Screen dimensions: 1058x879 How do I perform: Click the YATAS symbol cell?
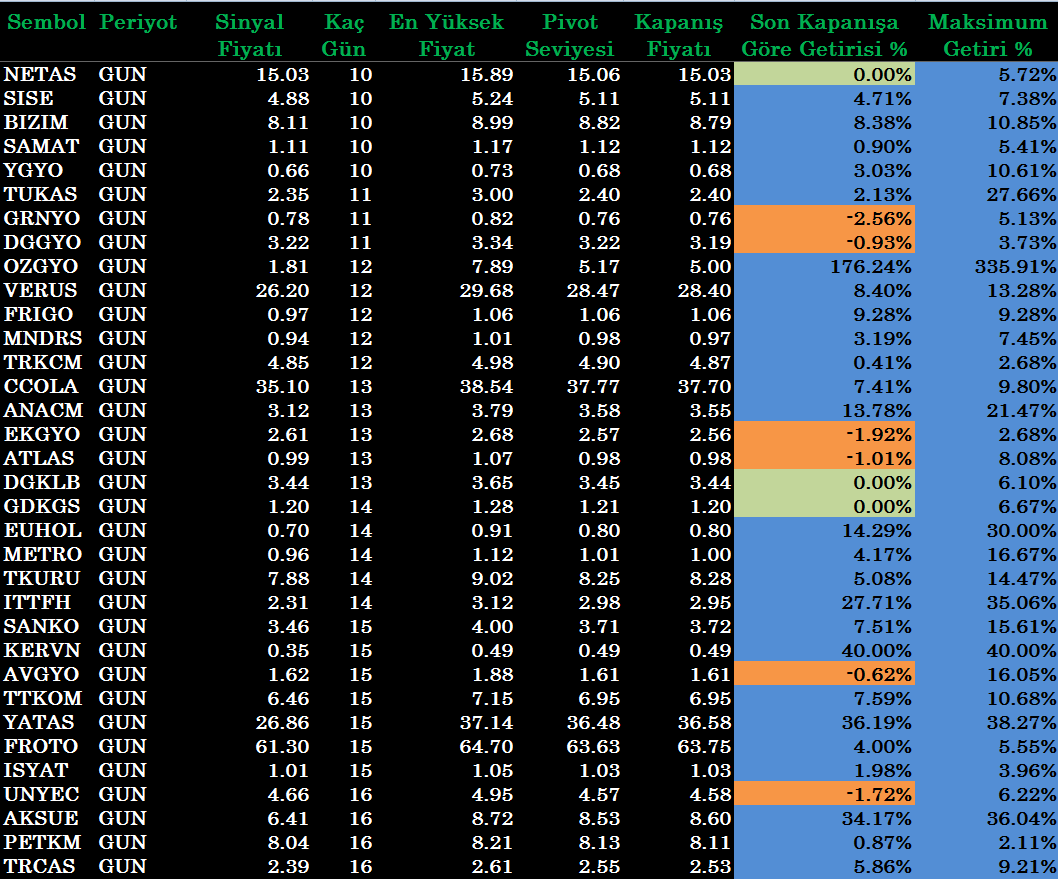38,721
